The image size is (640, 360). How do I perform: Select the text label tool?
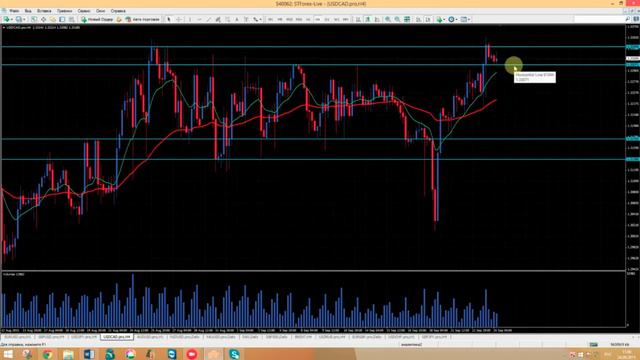[x=246, y=19]
